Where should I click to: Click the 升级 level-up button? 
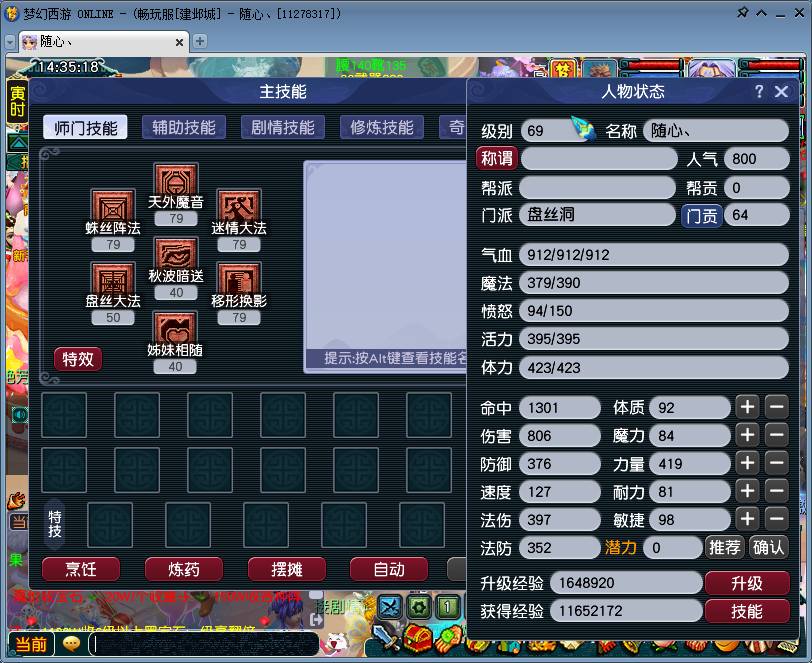coord(747,583)
